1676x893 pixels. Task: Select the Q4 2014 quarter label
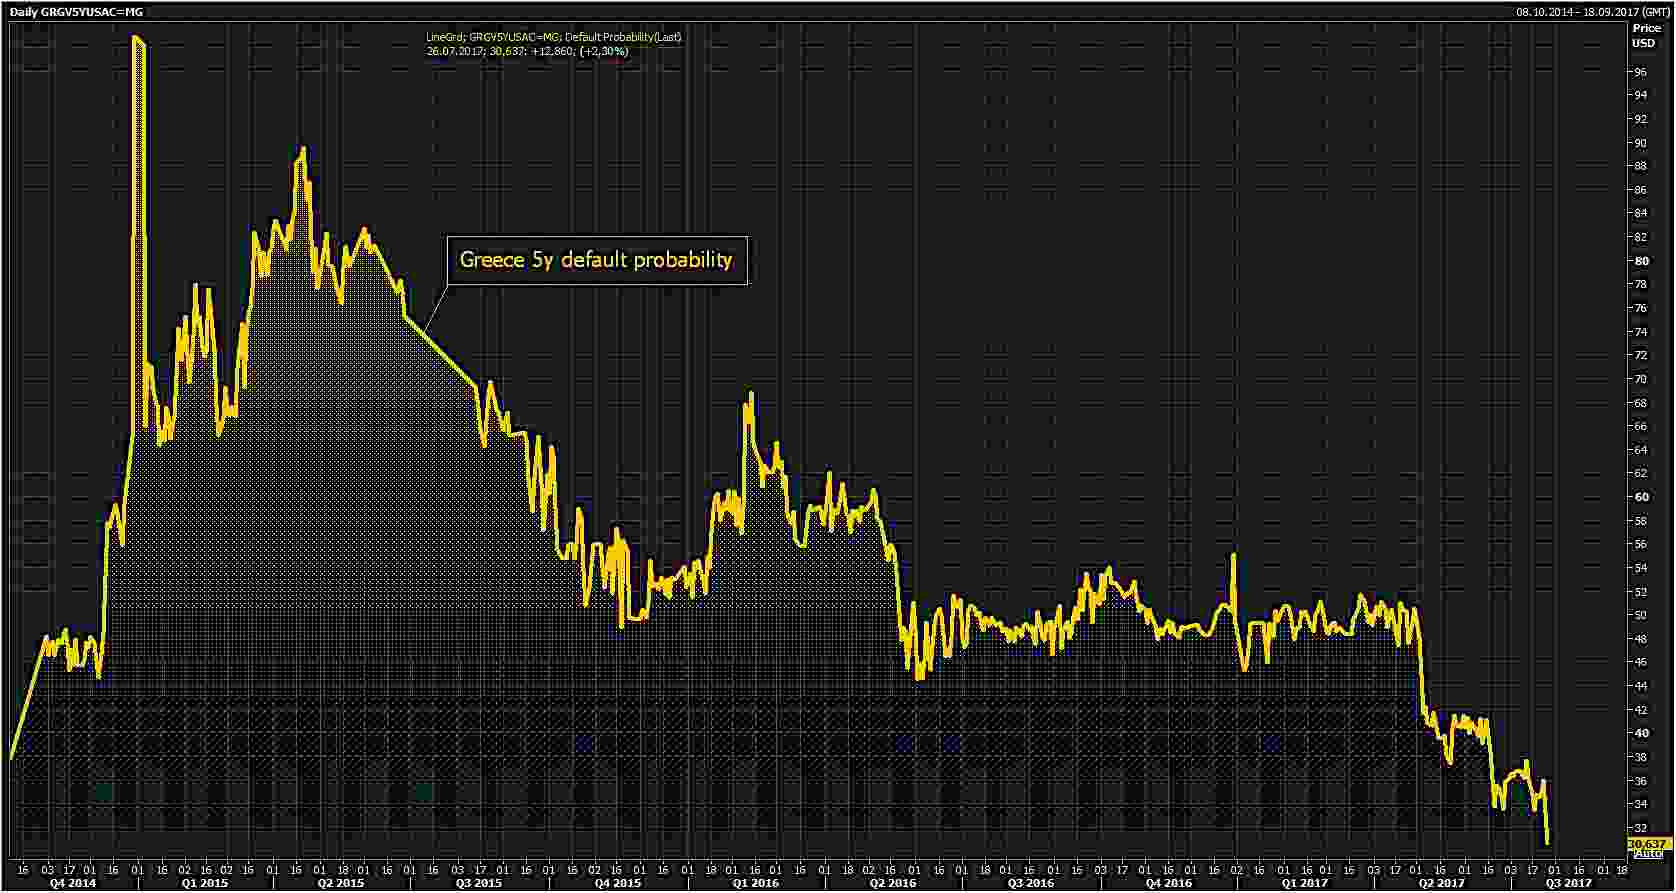(x=74, y=883)
